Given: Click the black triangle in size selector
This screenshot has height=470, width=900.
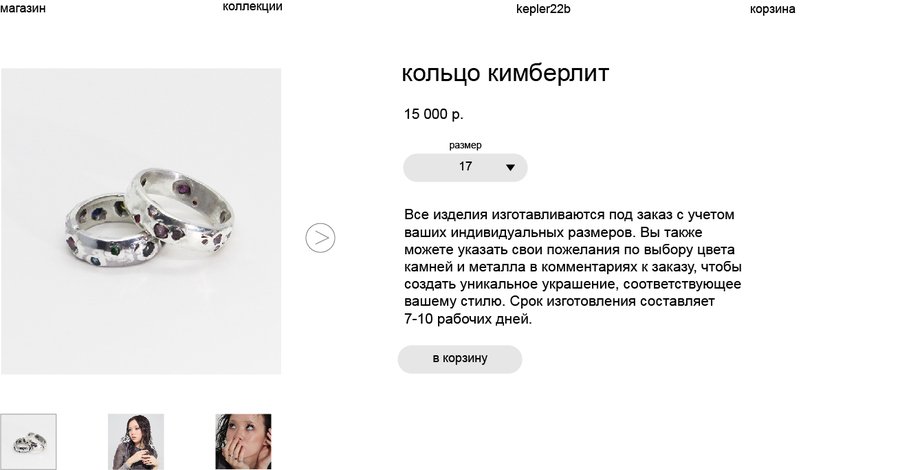Looking at the screenshot, I should (x=510, y=168).
